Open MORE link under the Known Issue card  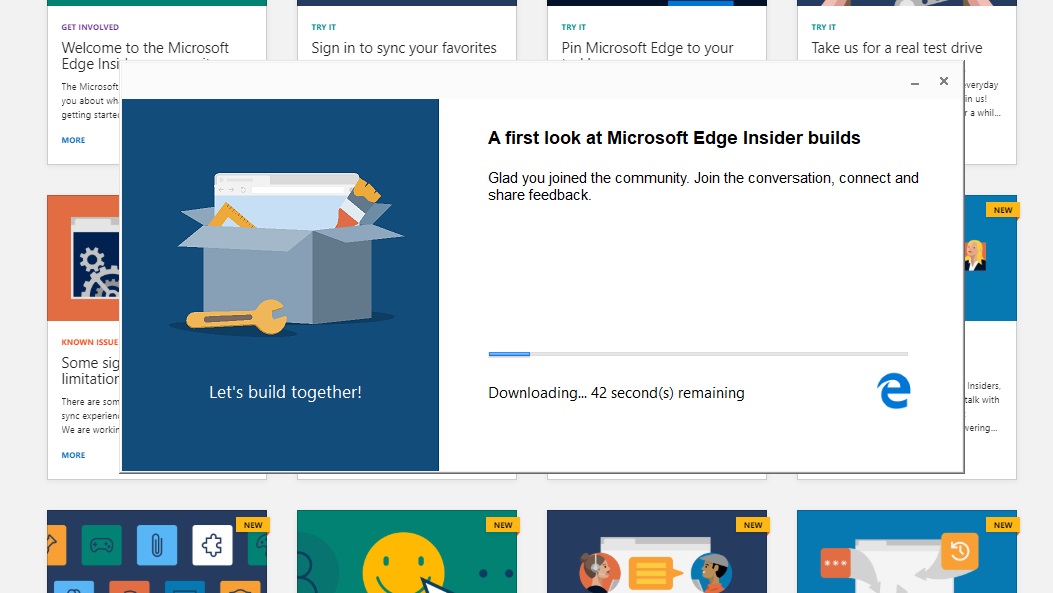[73, 455]
